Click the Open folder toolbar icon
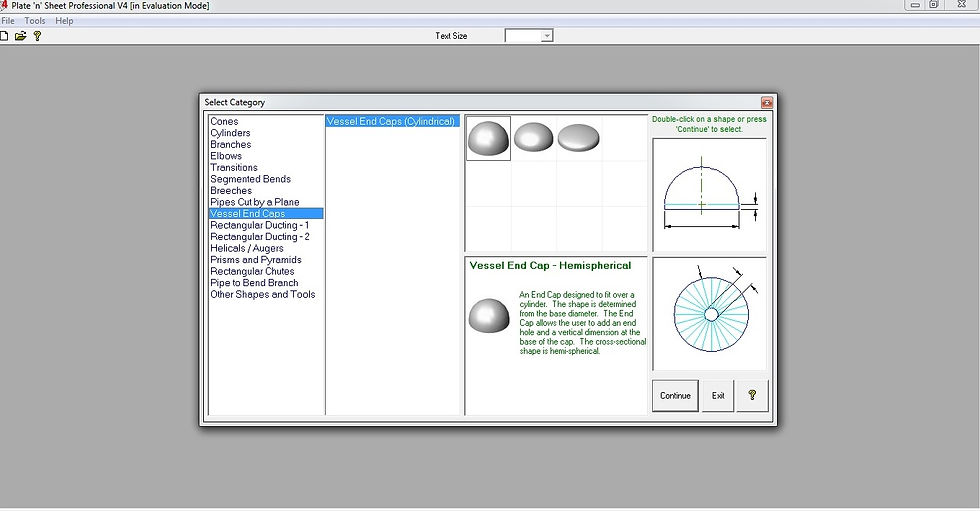Image resolution: width=980 pixels, height=511 pixels. [20, 36]
